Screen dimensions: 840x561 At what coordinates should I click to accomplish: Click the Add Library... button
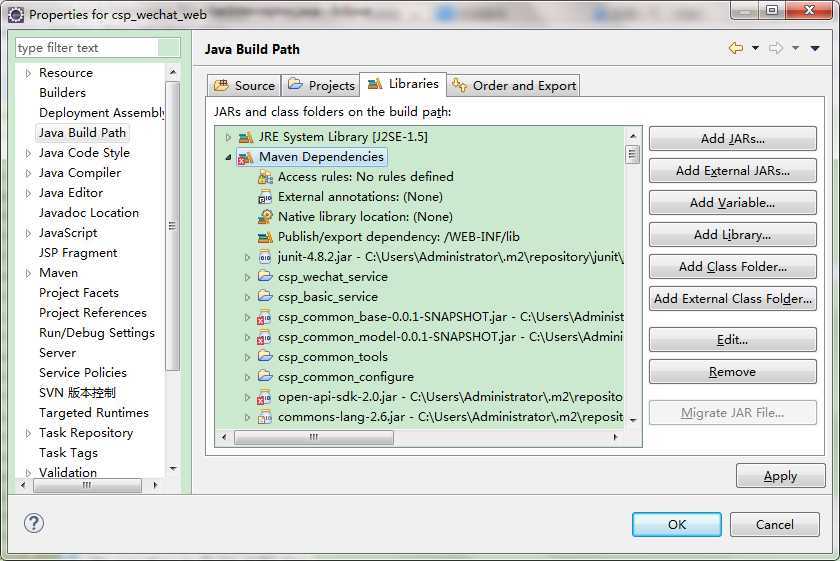(733, 235)
